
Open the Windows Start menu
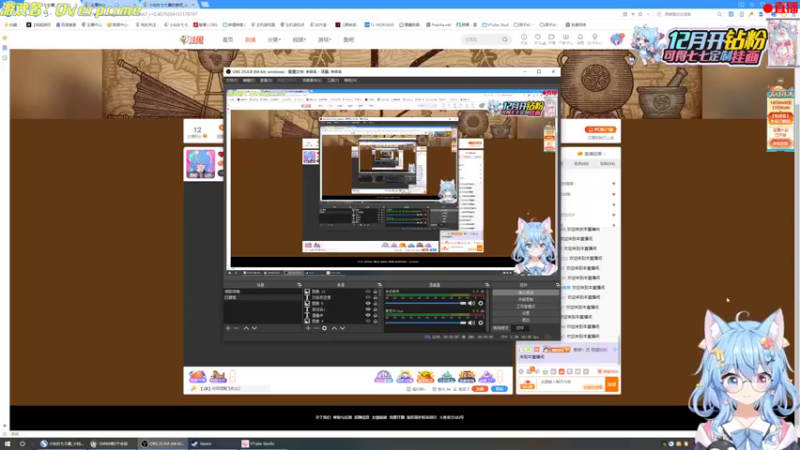7,444
